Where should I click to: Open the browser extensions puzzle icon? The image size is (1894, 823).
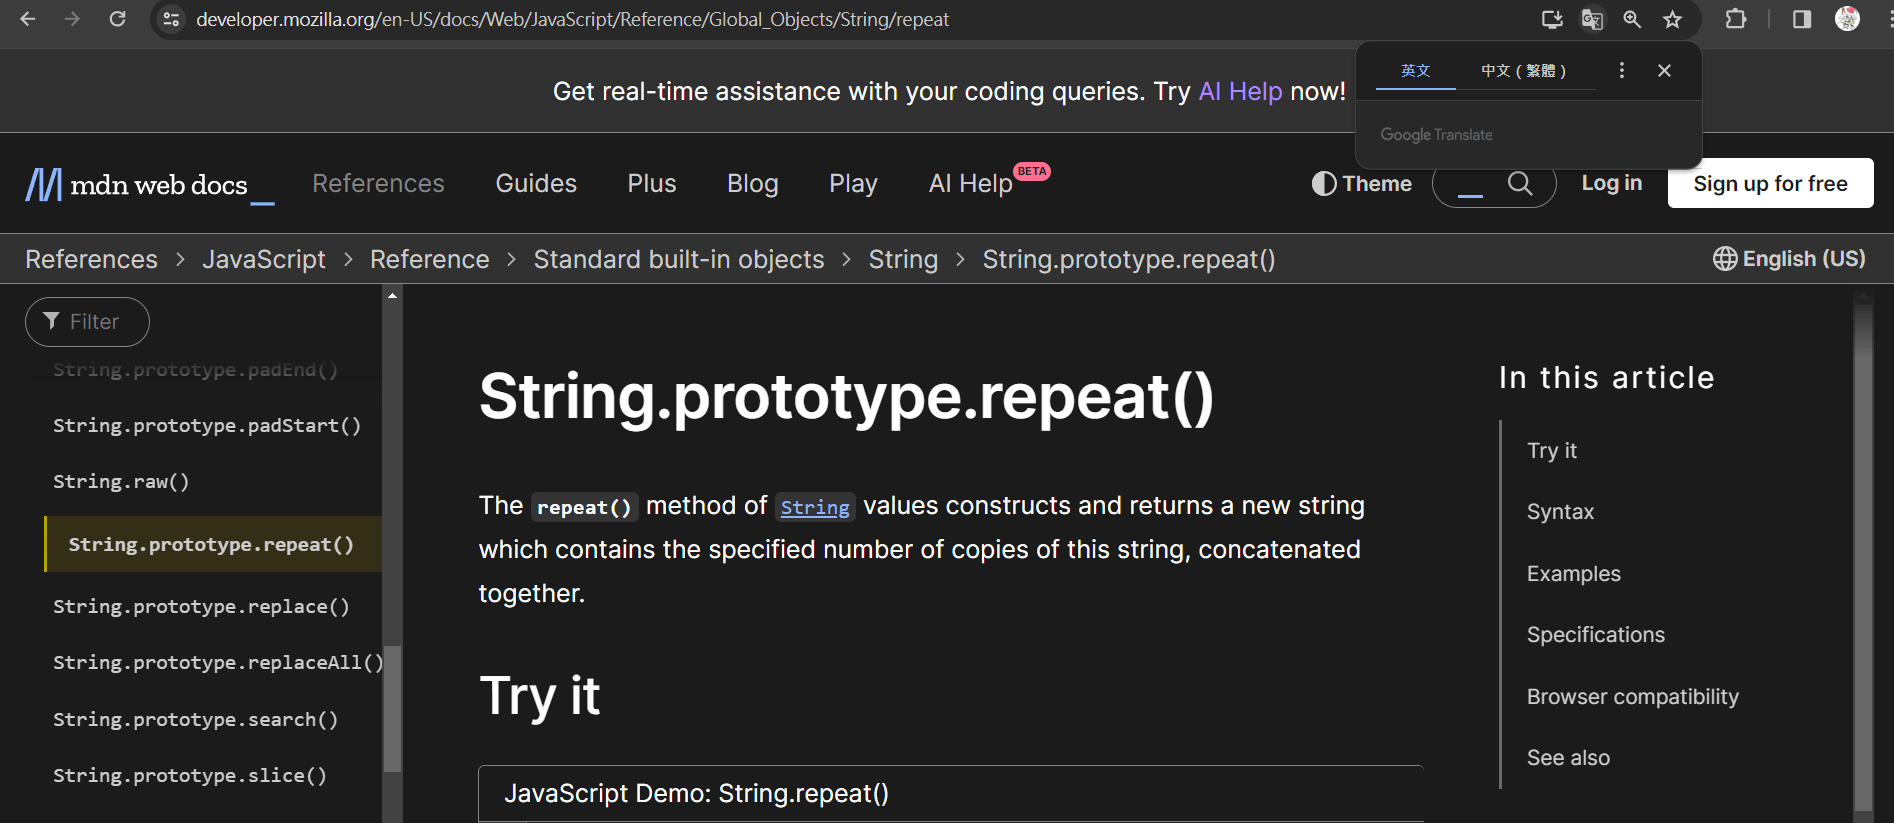tap(1736, 19)
